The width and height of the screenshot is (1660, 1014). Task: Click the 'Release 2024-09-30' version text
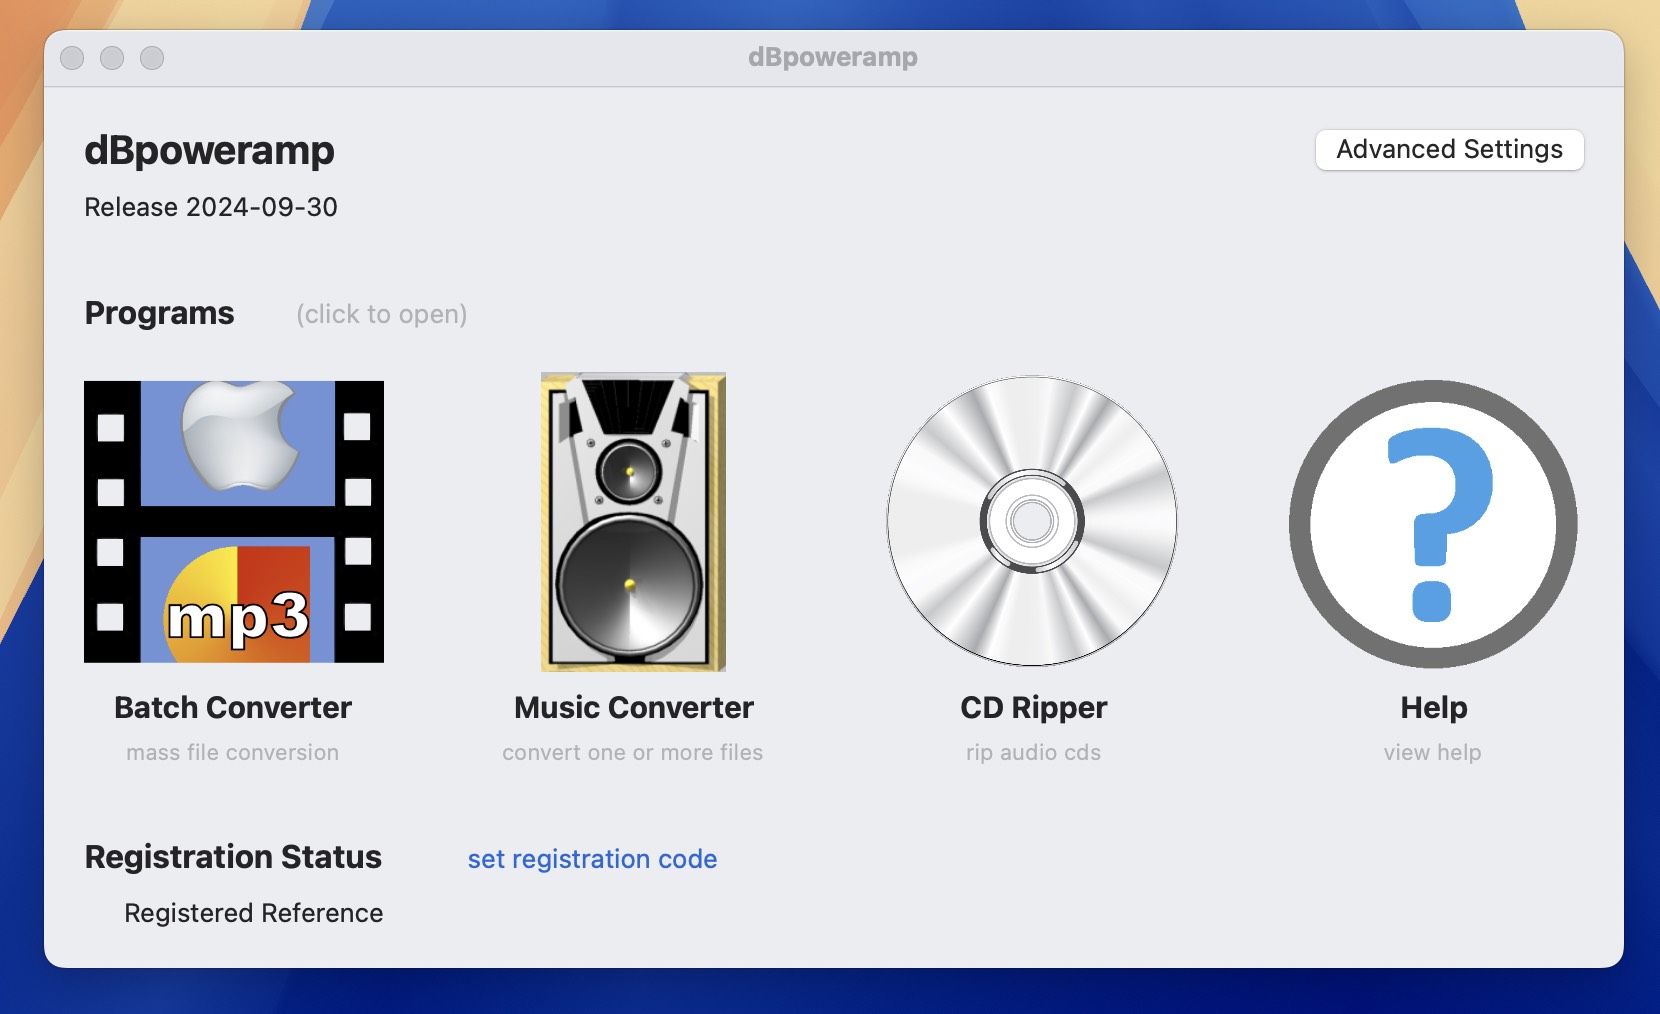tap(211, 207)
